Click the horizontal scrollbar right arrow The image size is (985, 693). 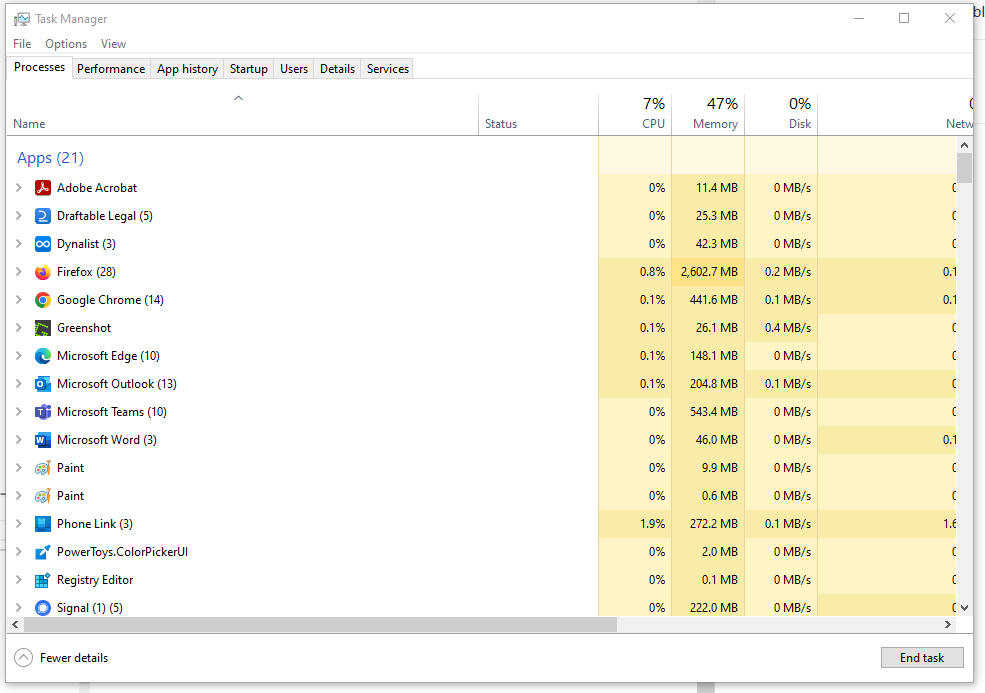point(948,625)
